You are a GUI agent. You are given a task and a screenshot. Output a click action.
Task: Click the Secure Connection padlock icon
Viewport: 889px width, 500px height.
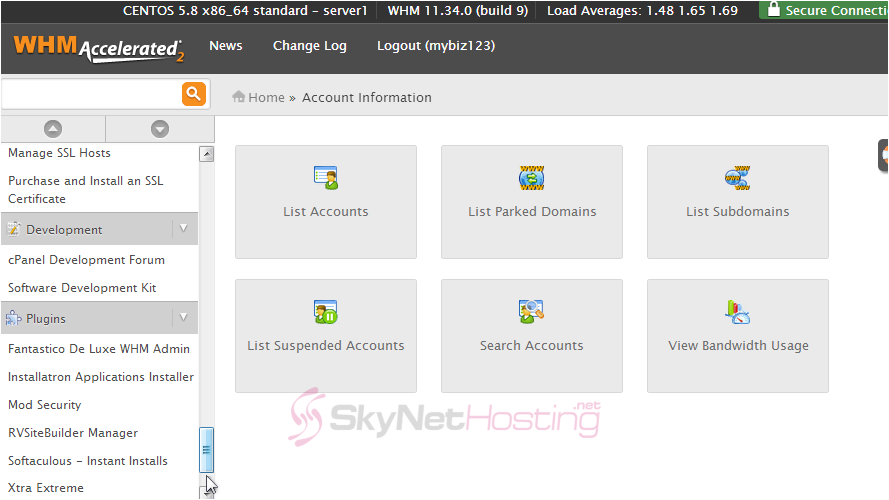(x=773, y=9)
